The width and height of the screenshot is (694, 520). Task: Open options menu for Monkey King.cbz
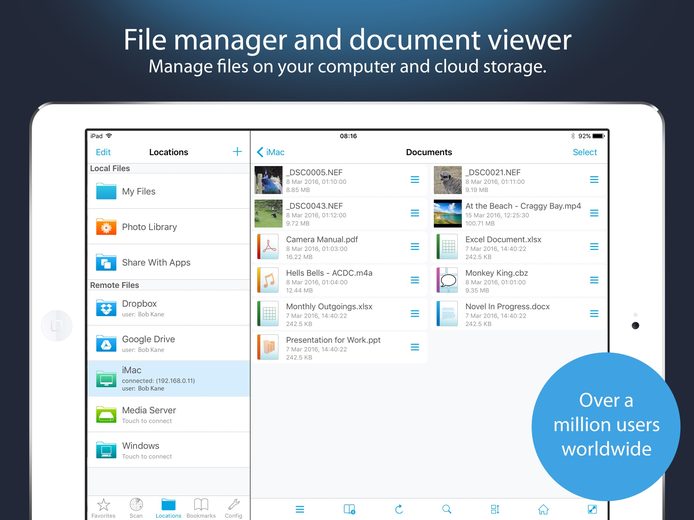click(594, 280)
